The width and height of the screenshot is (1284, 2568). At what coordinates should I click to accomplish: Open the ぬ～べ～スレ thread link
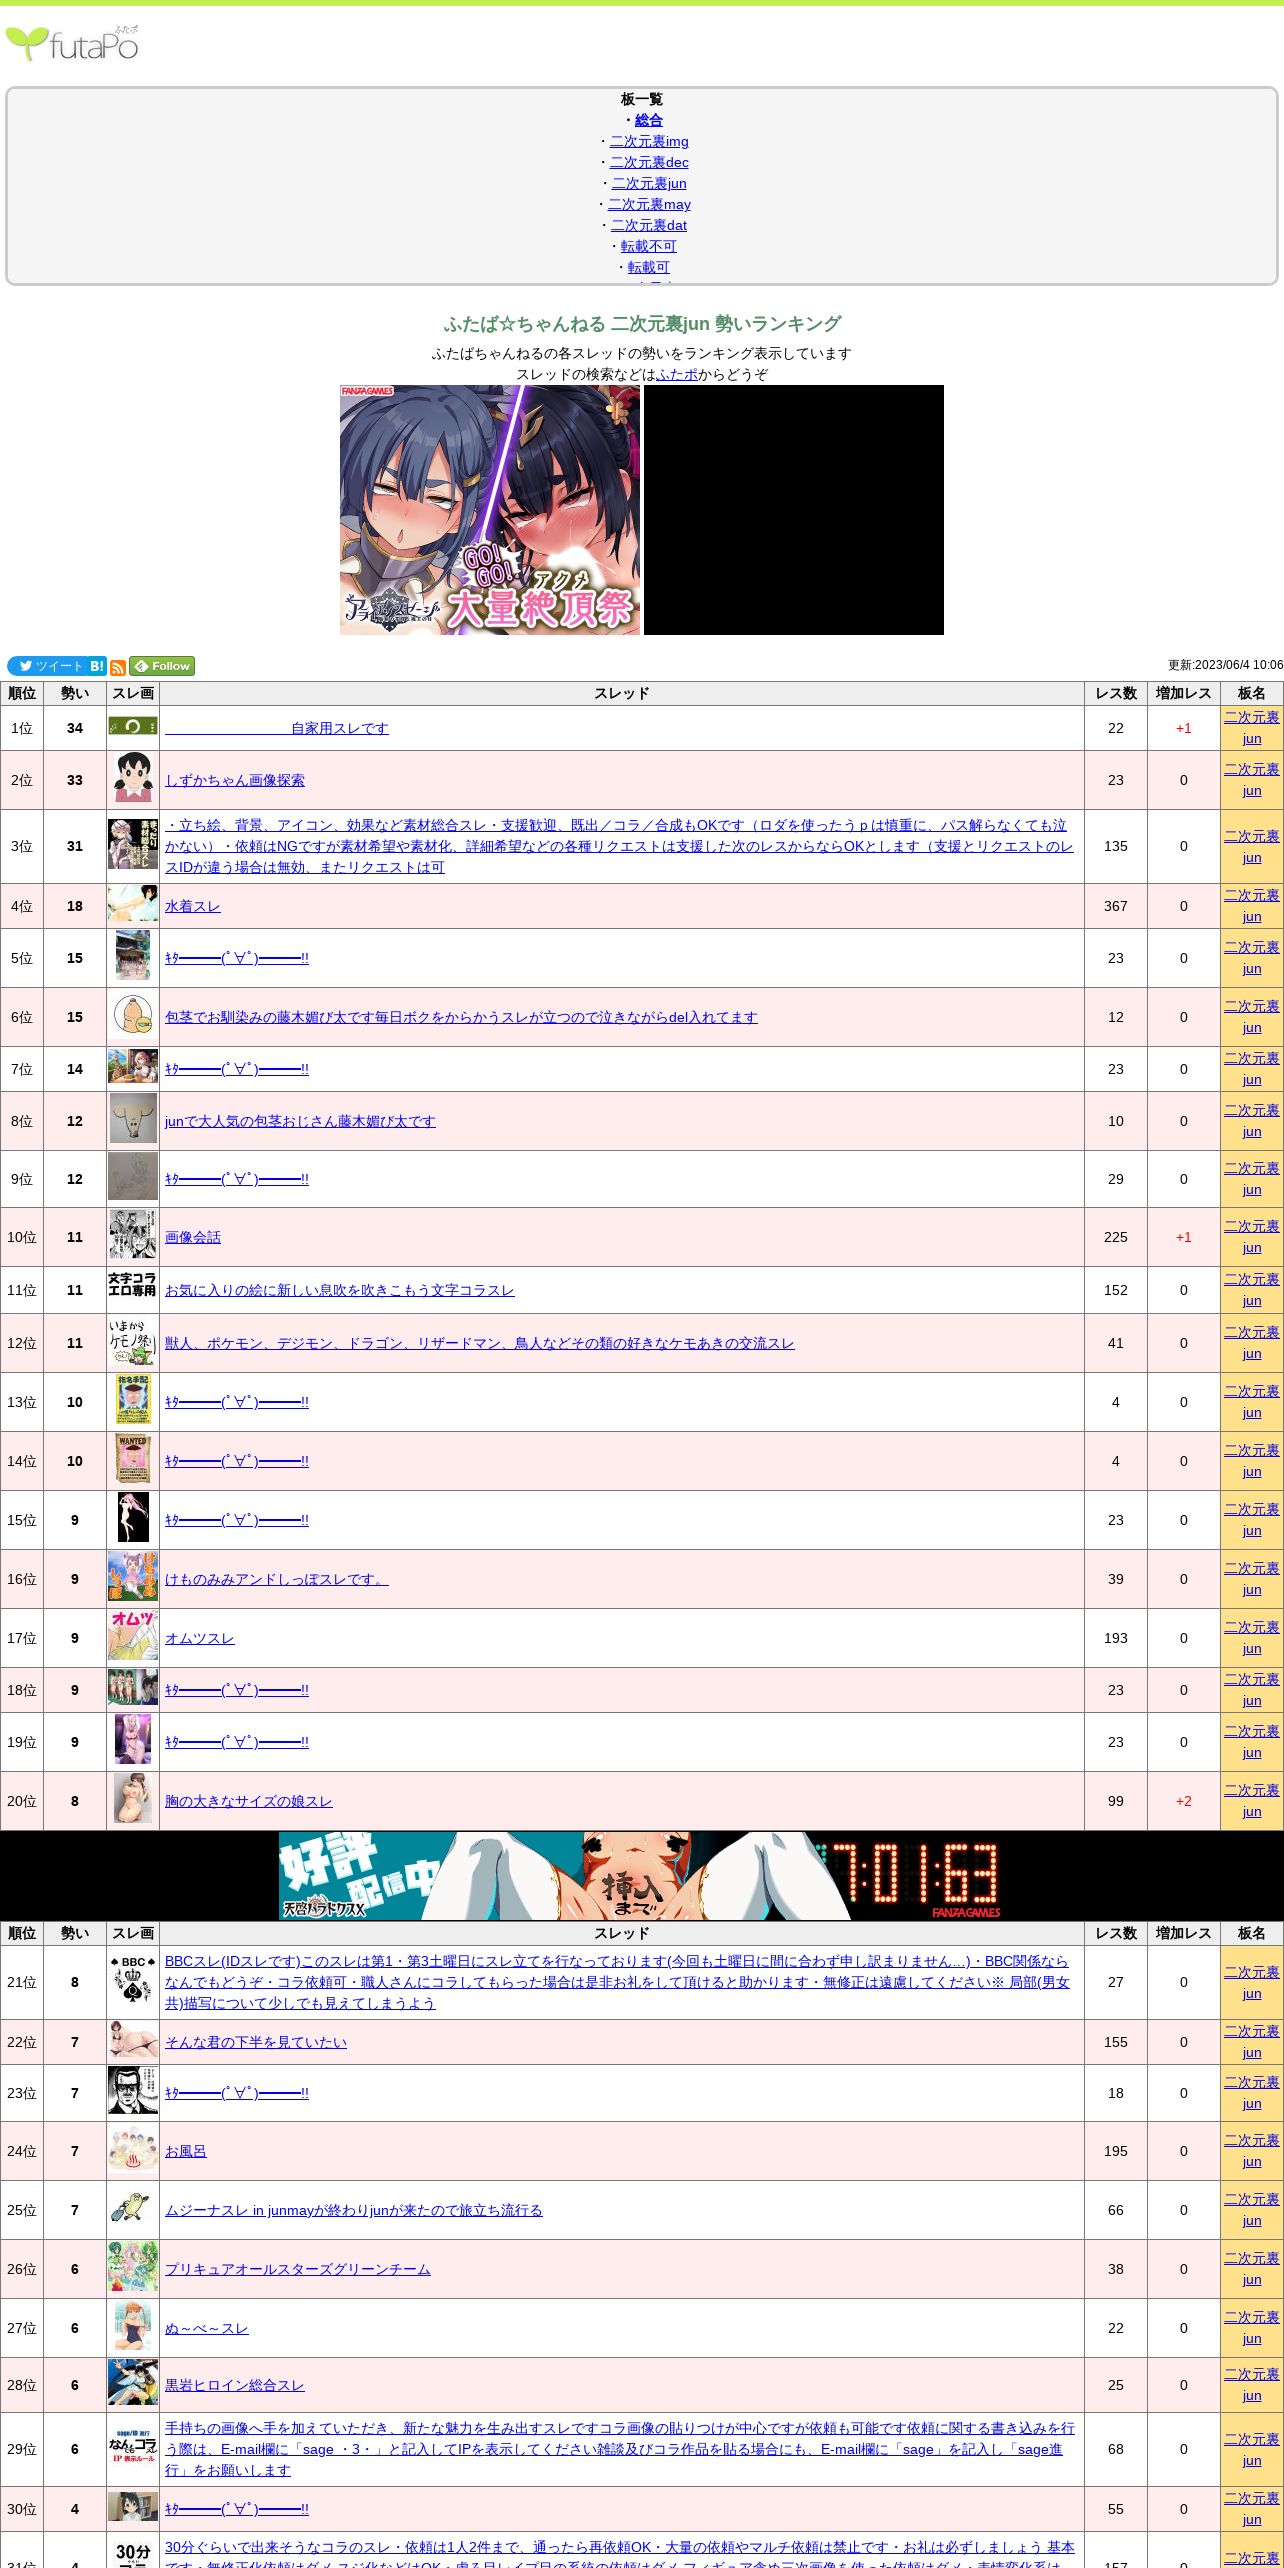207,2328
